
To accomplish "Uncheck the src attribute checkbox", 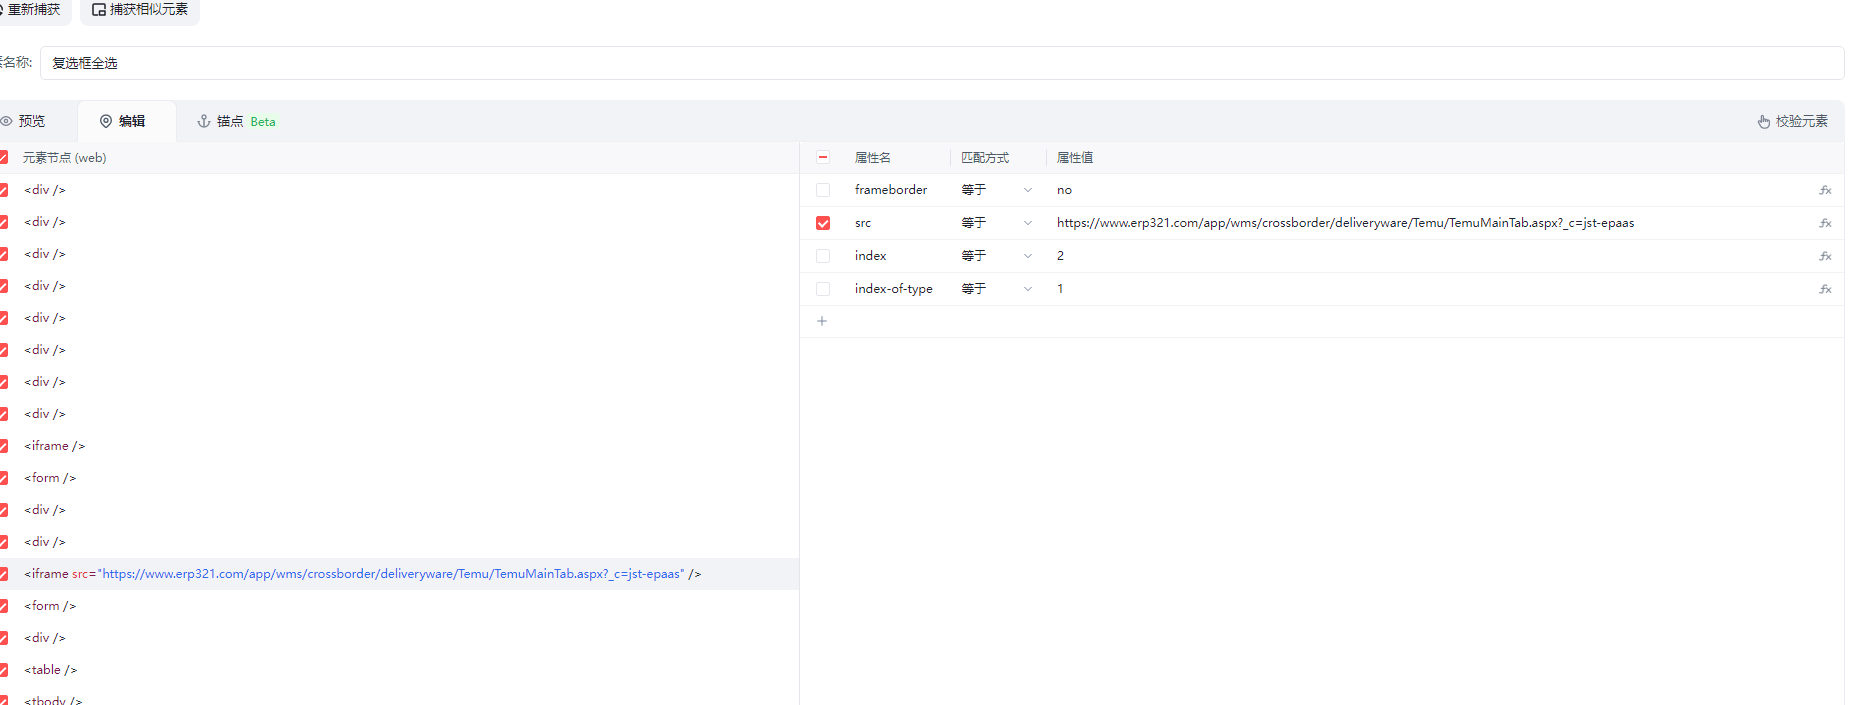I will 823,223.
